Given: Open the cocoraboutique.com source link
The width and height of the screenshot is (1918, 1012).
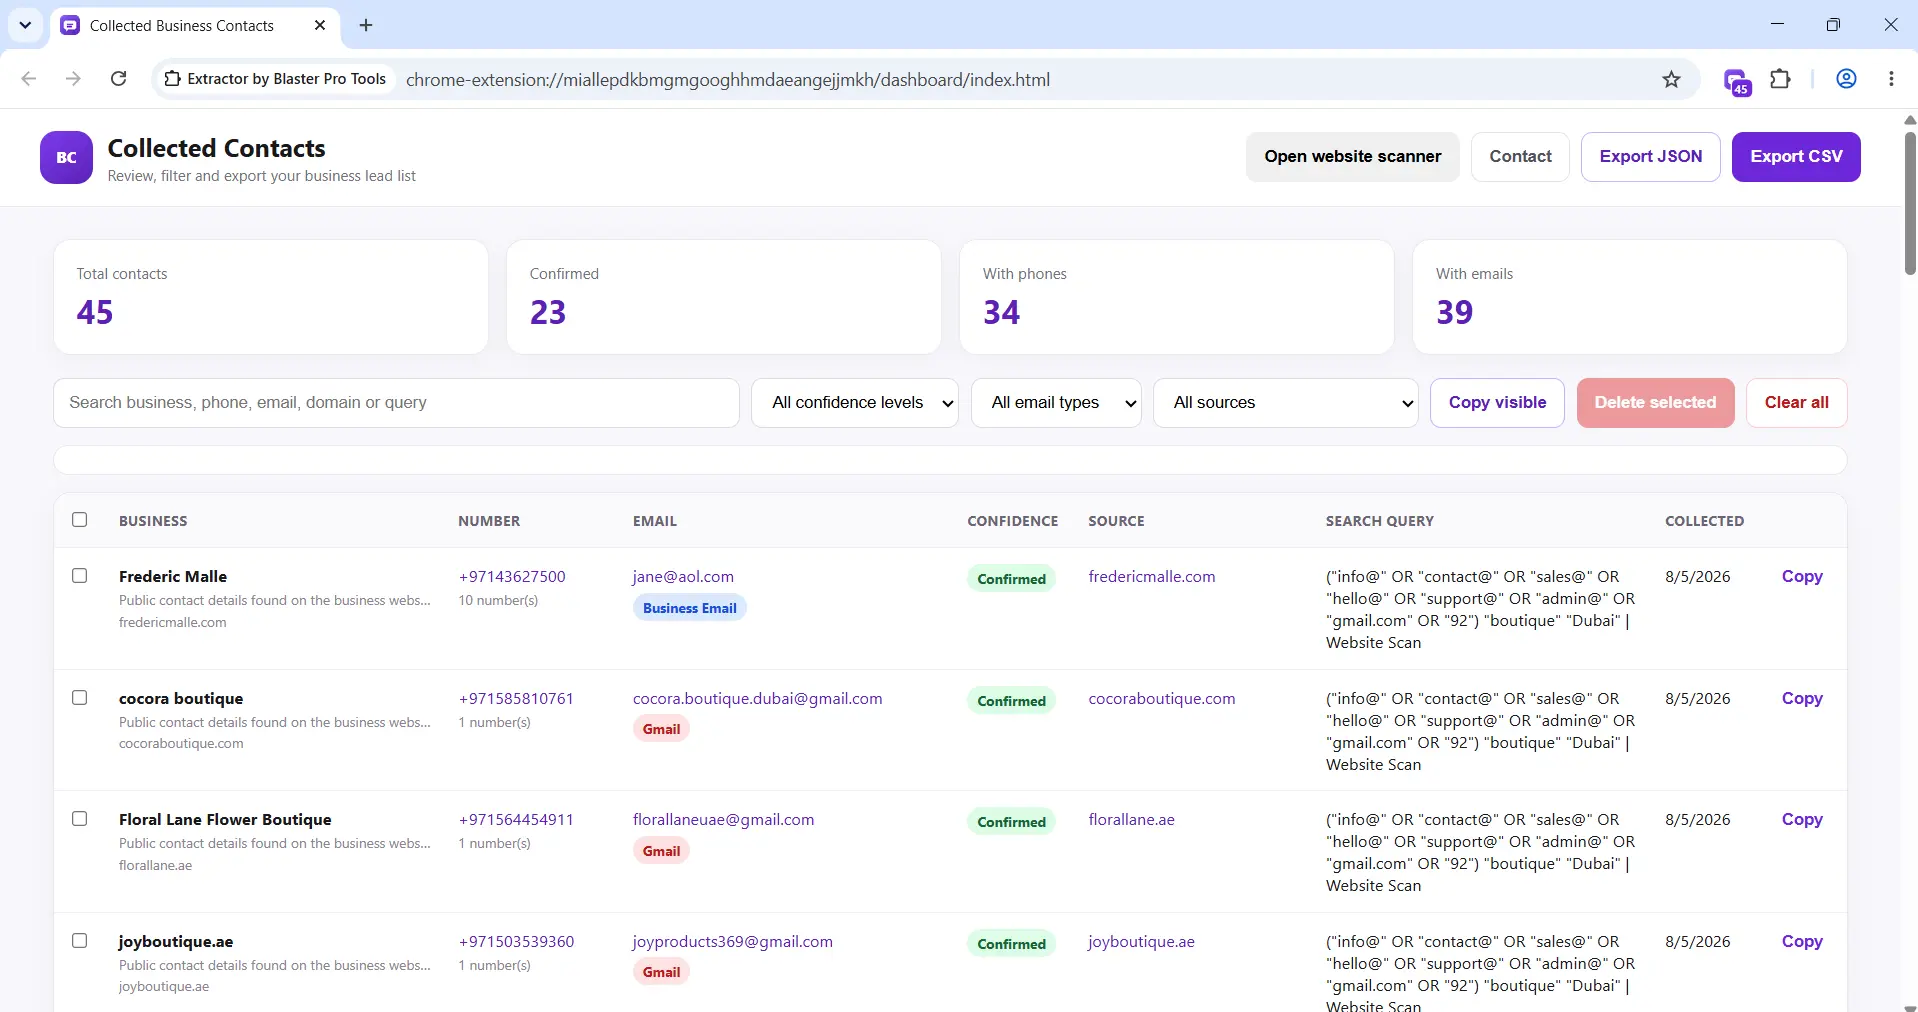Looking at the screenshot, I should point(1162,699).
